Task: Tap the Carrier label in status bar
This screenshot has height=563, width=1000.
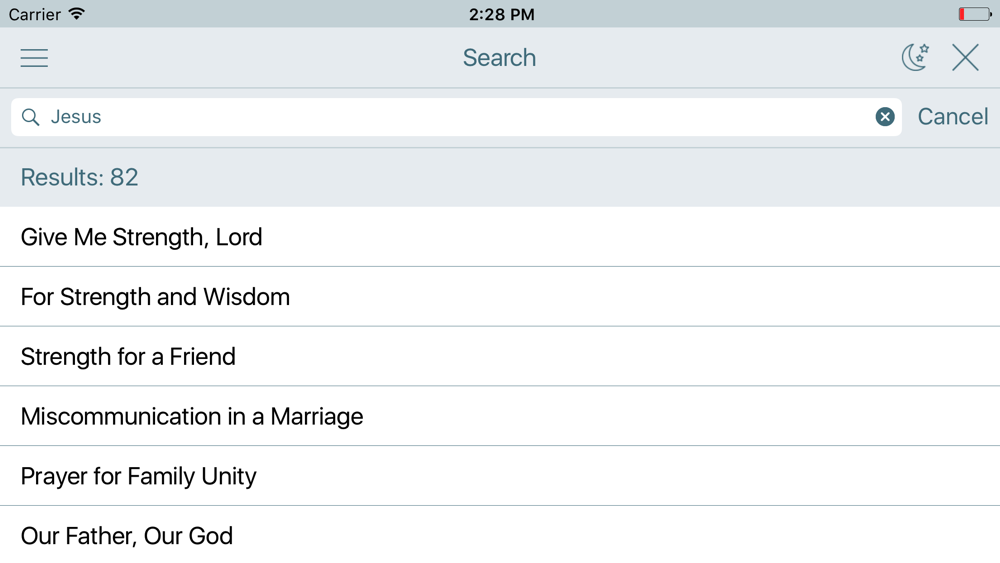Action: (34, 14)
